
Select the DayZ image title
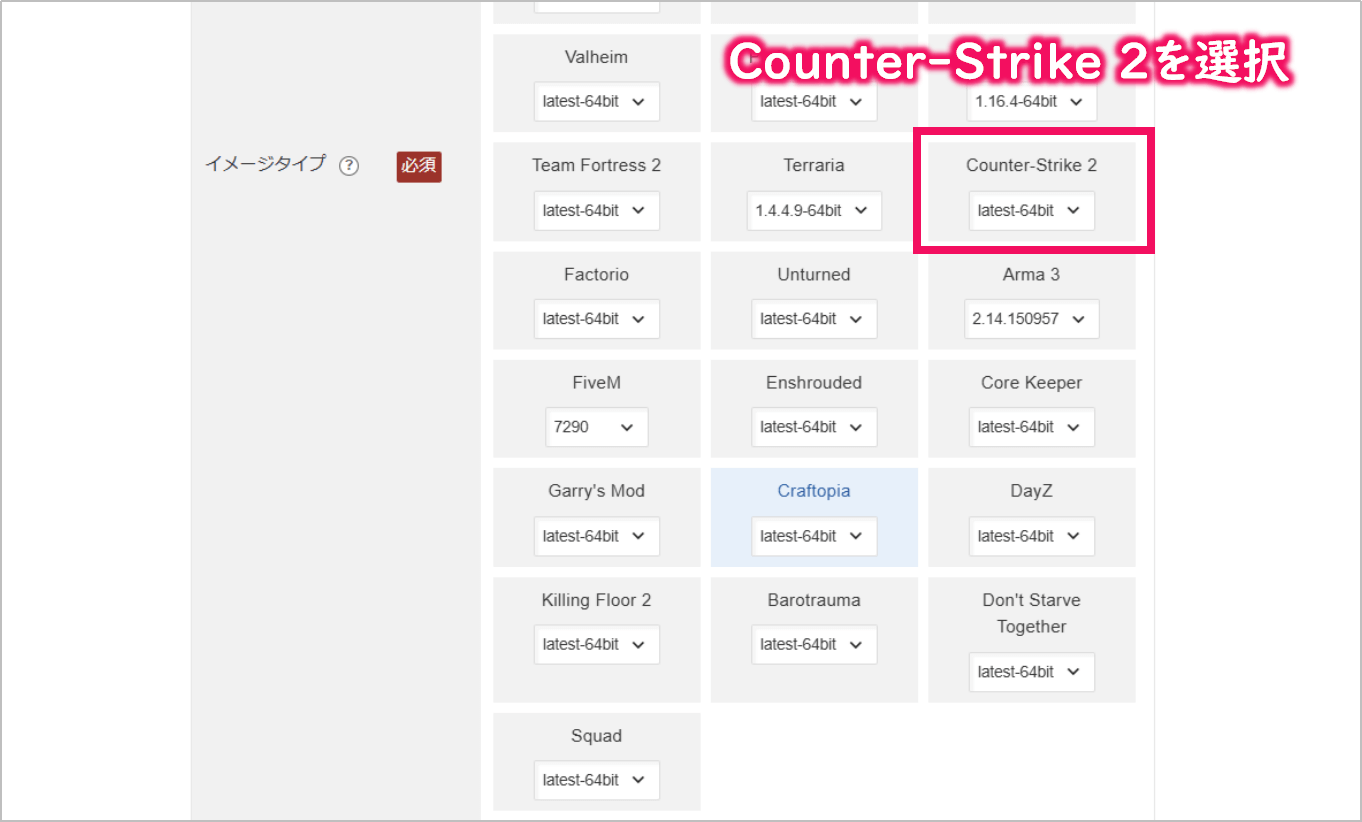[x=1031, y=491]
